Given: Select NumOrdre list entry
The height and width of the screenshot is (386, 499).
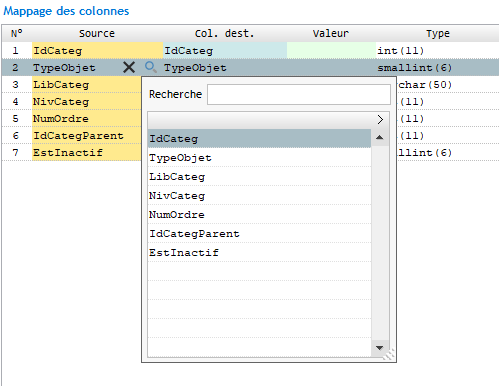Looking at the screenshot, I should pyautogui.click(x=259, y=215).
